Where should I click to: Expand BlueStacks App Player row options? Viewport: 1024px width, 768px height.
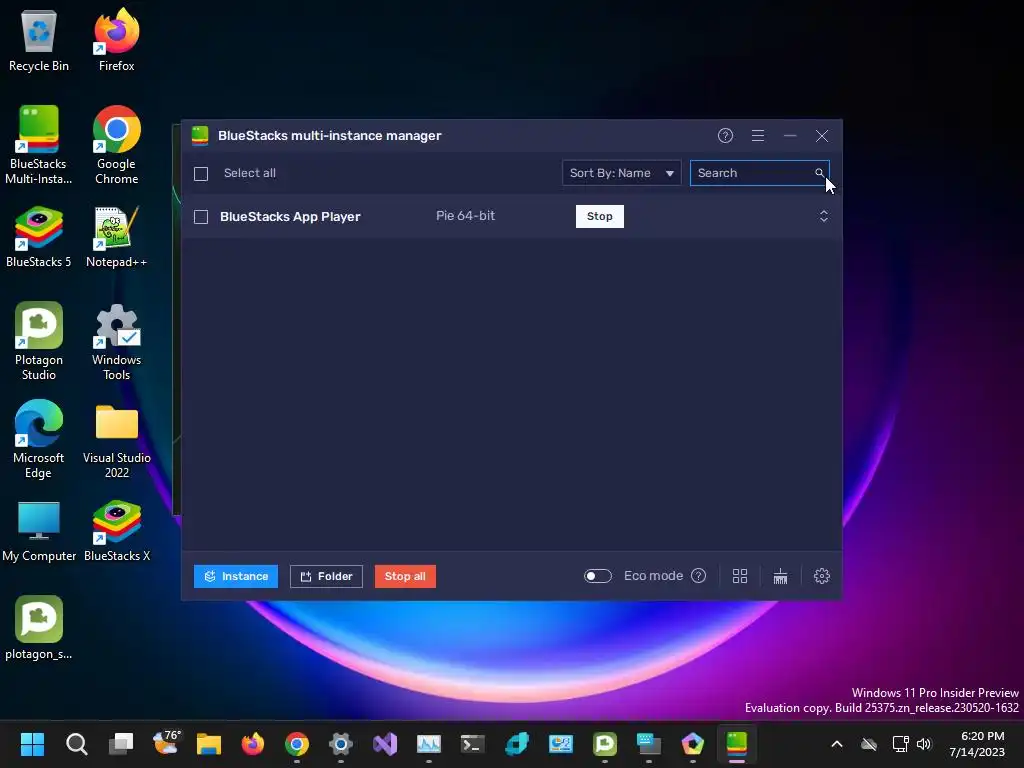point(824,216)
